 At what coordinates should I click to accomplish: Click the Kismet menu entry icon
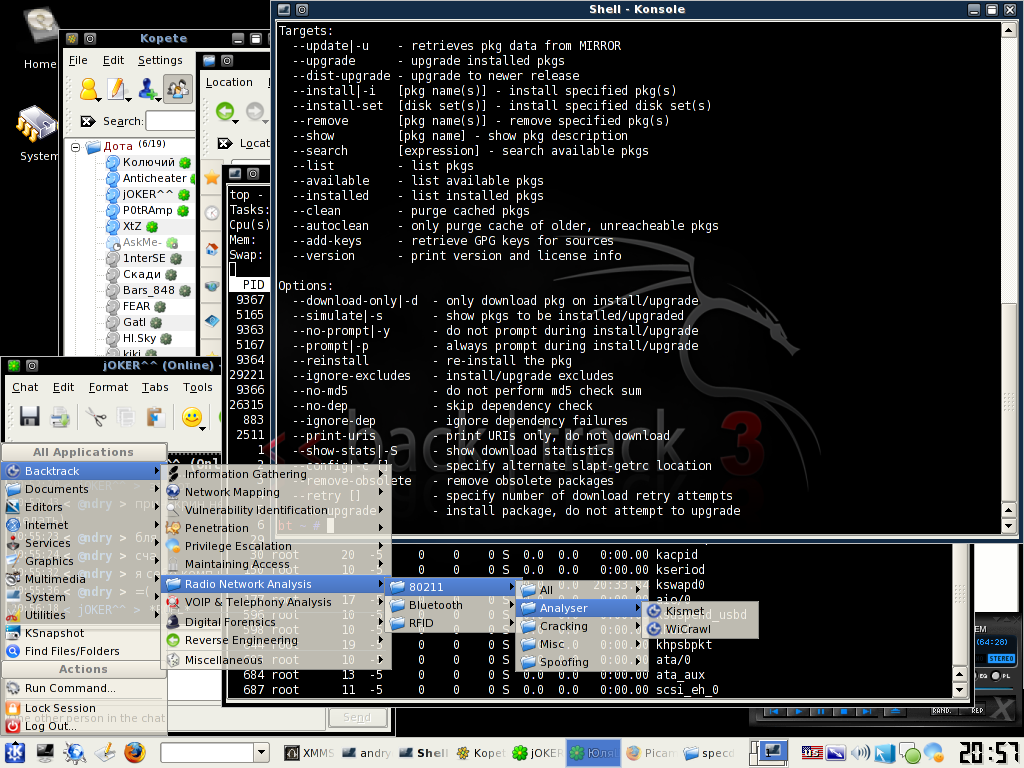point(654,611)
